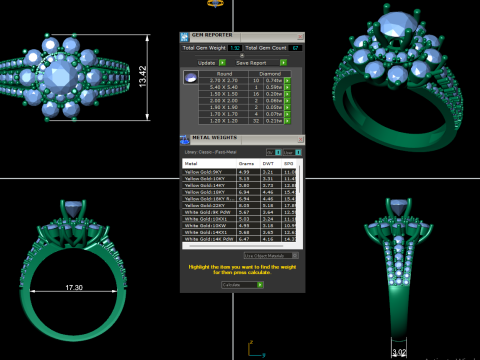
Task: Click the vertical scrollbar in metal list
Action: (299, 179)
